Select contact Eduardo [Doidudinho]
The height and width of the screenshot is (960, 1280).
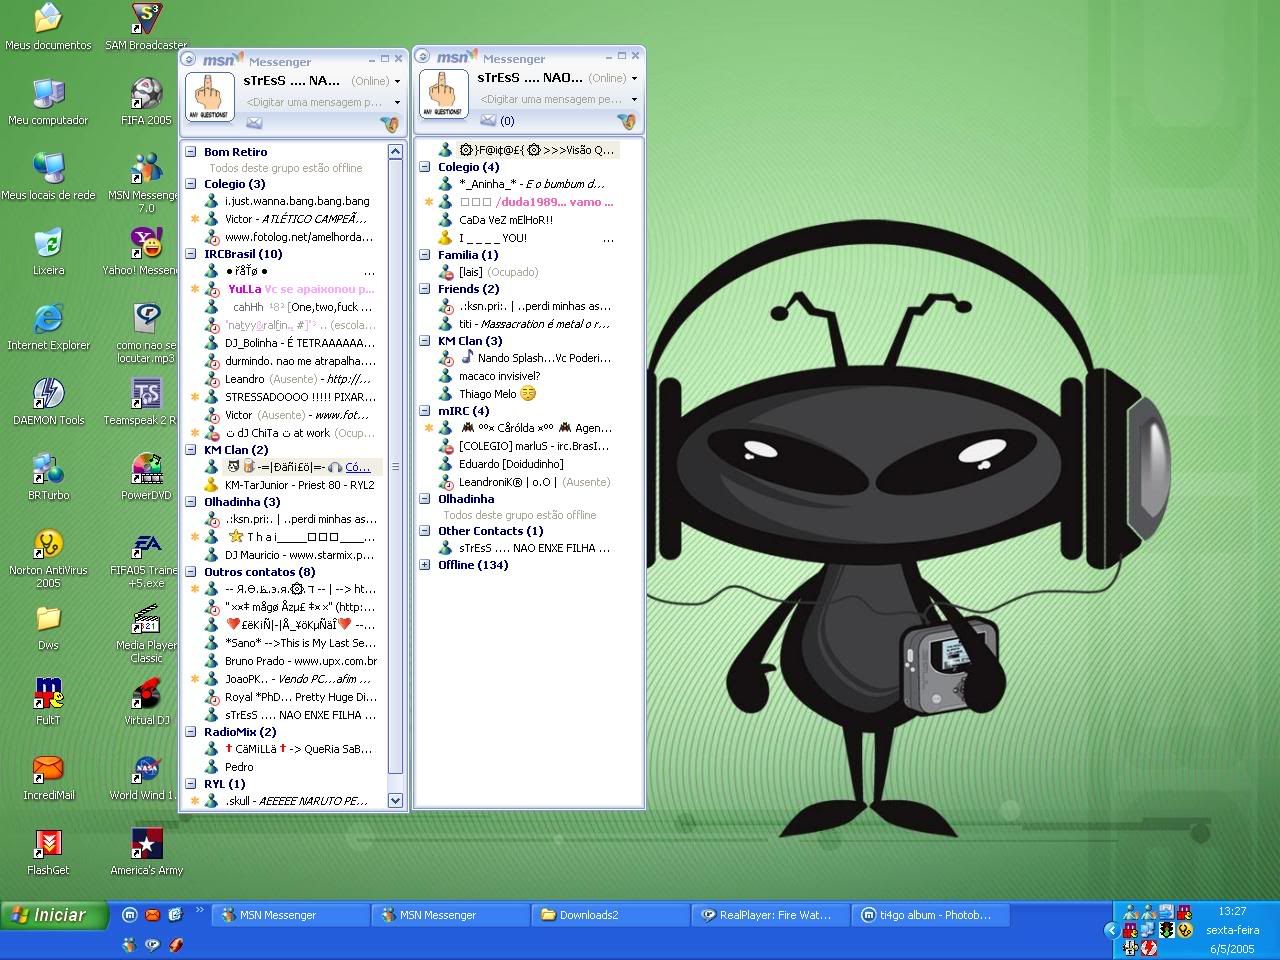[x=501, y=464]
